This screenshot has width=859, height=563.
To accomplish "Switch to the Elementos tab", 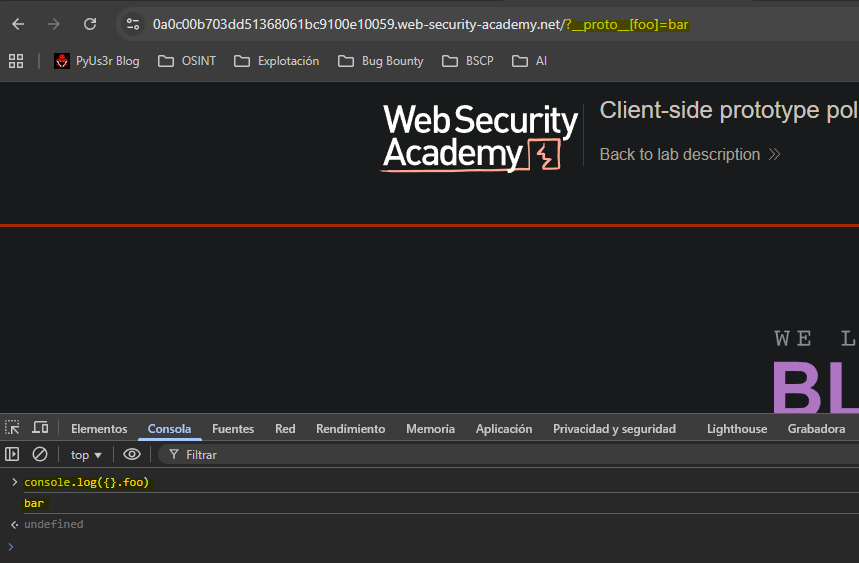I will pos(99,429).
